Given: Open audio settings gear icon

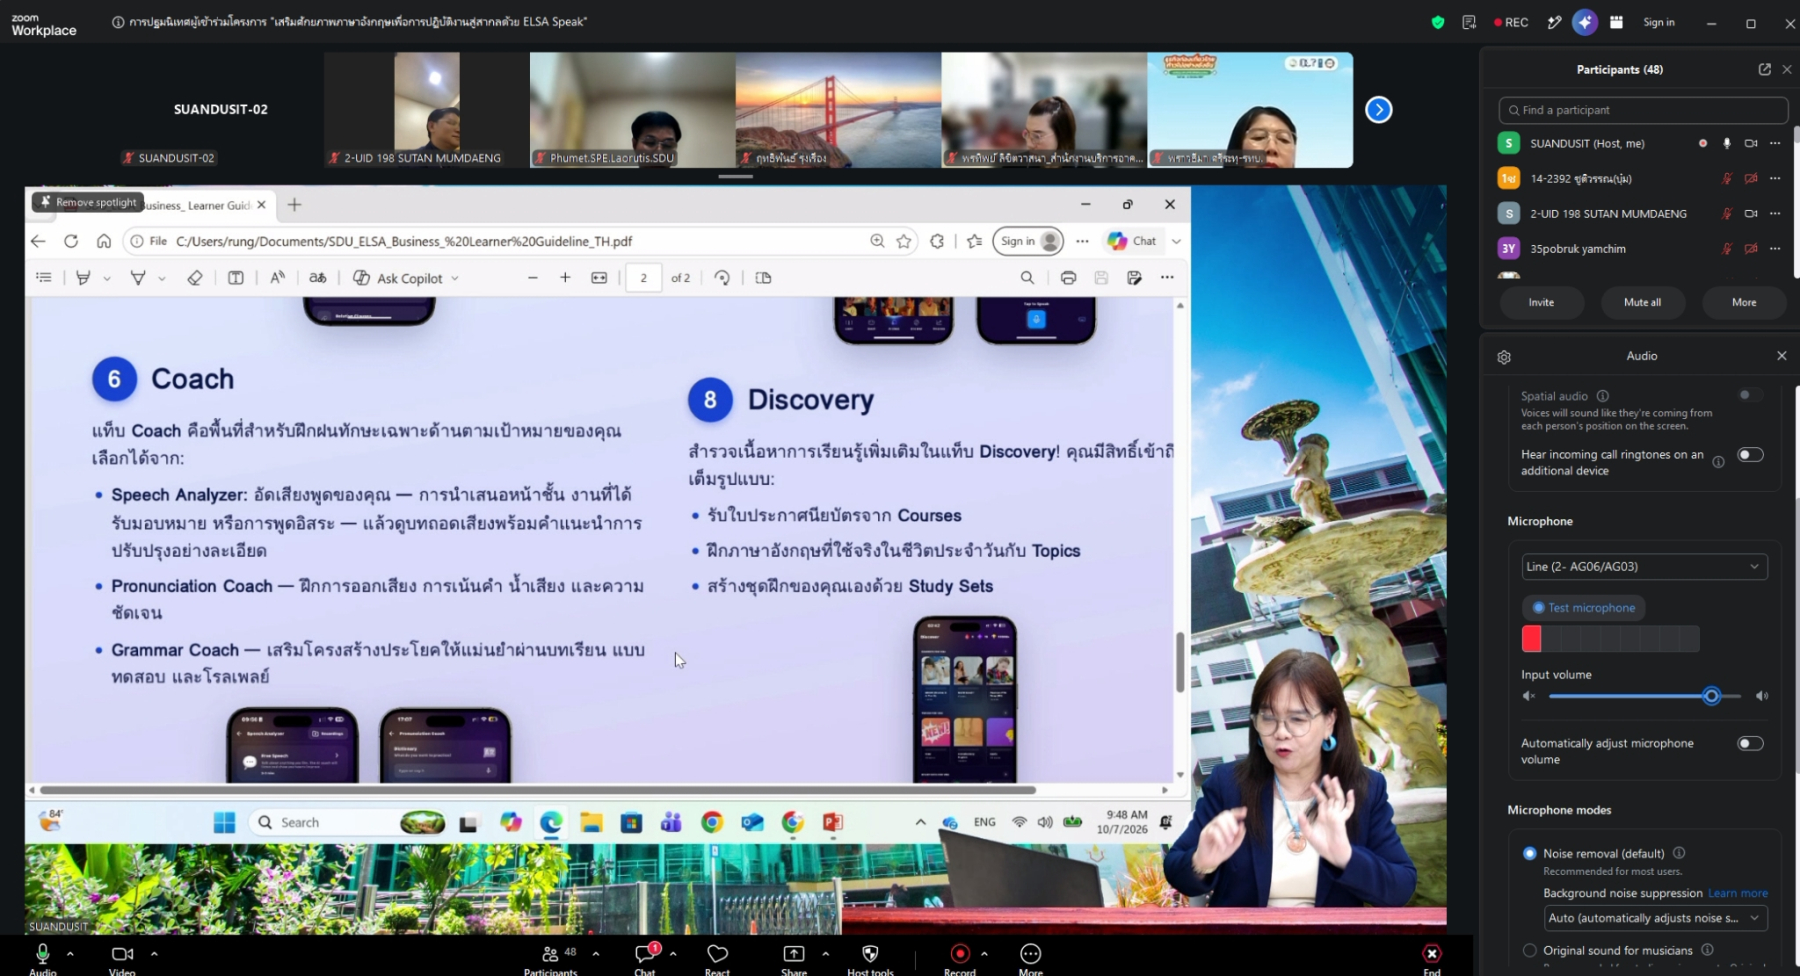Looking at the screenshot, I should coord(1504,357).
